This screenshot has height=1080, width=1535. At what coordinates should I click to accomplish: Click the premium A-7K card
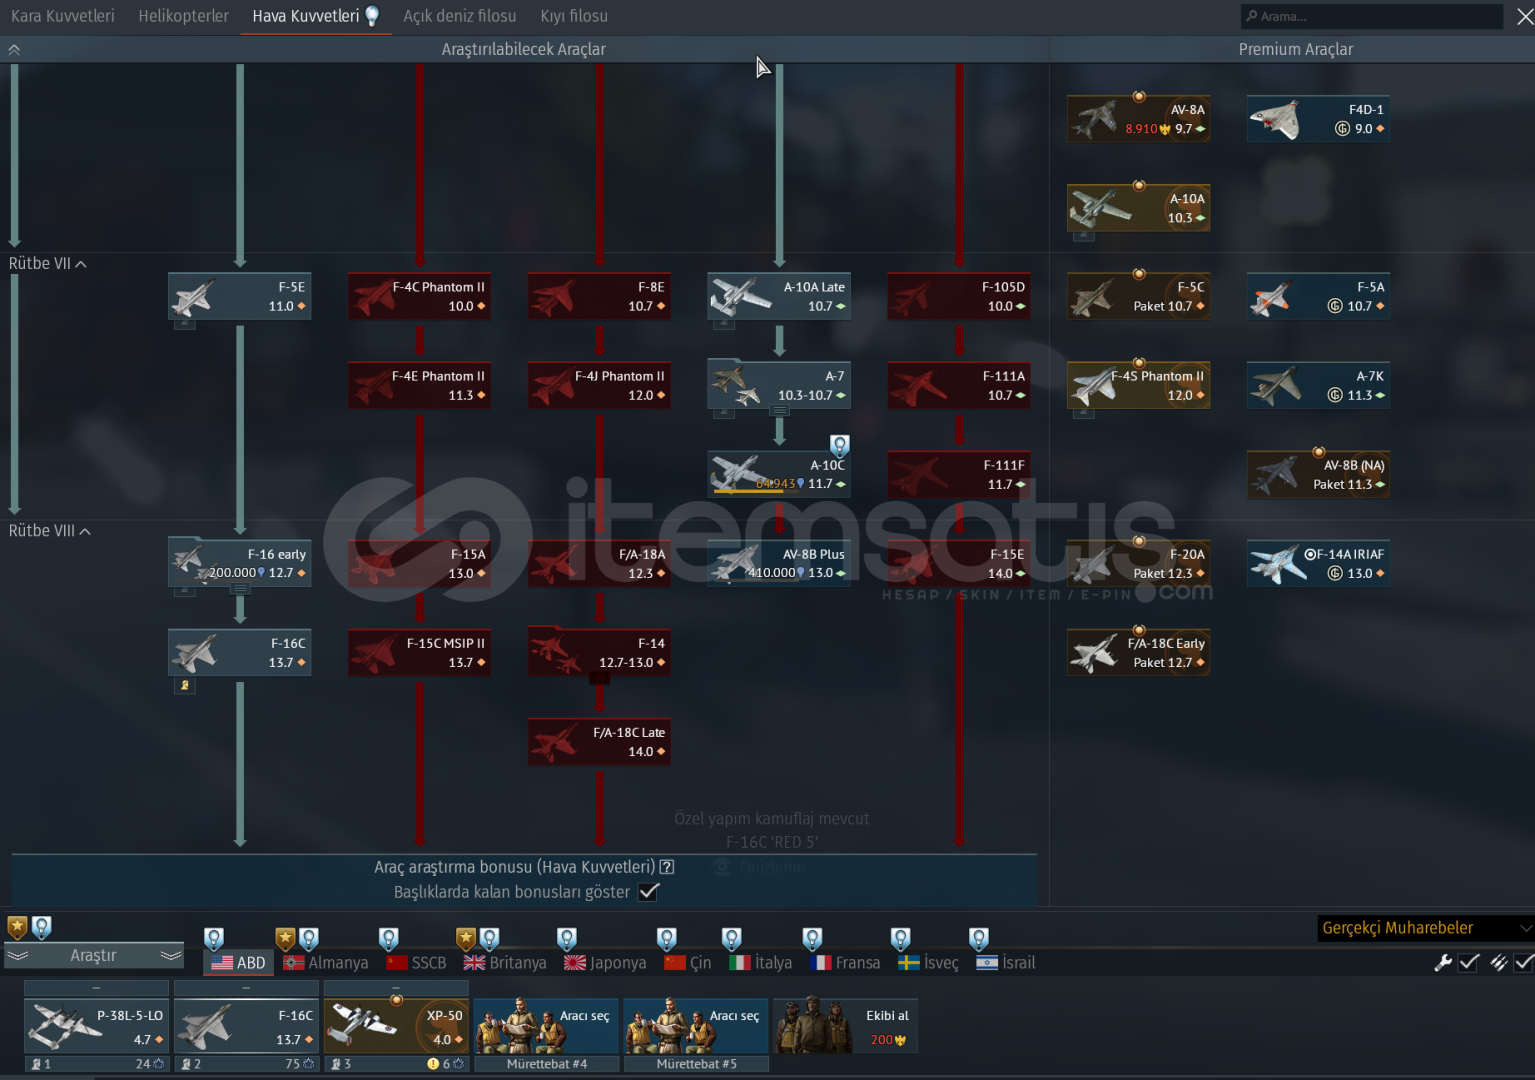click(1319, 386)
